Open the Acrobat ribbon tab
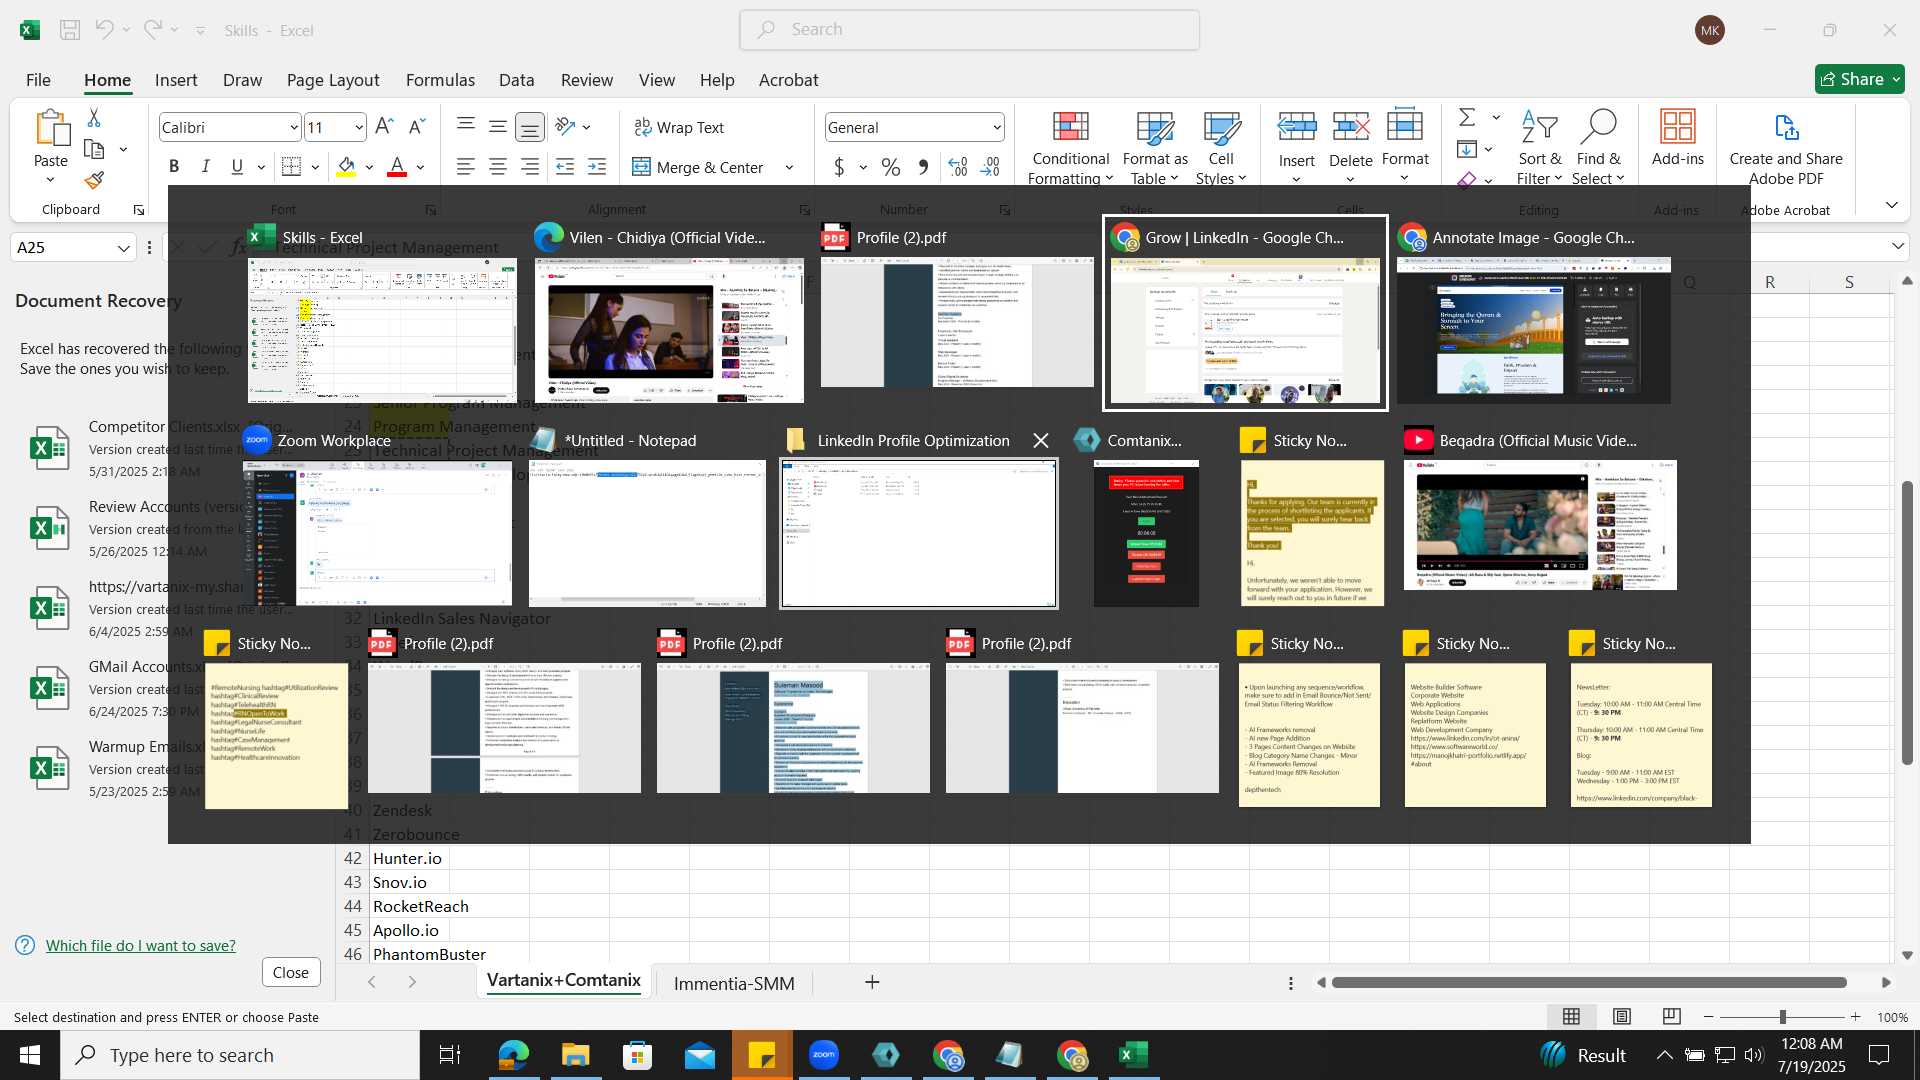1920x1080 pixels. (788, 80)
